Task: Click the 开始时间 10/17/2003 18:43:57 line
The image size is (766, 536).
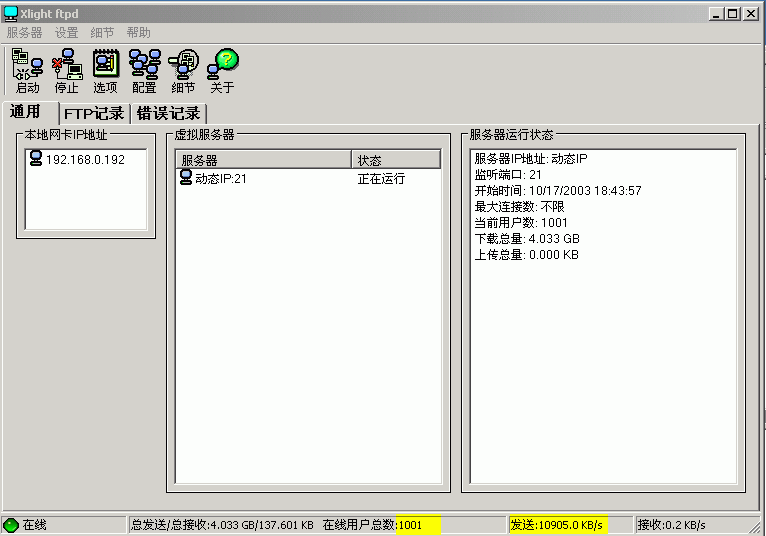Action: tap(558, 191)
